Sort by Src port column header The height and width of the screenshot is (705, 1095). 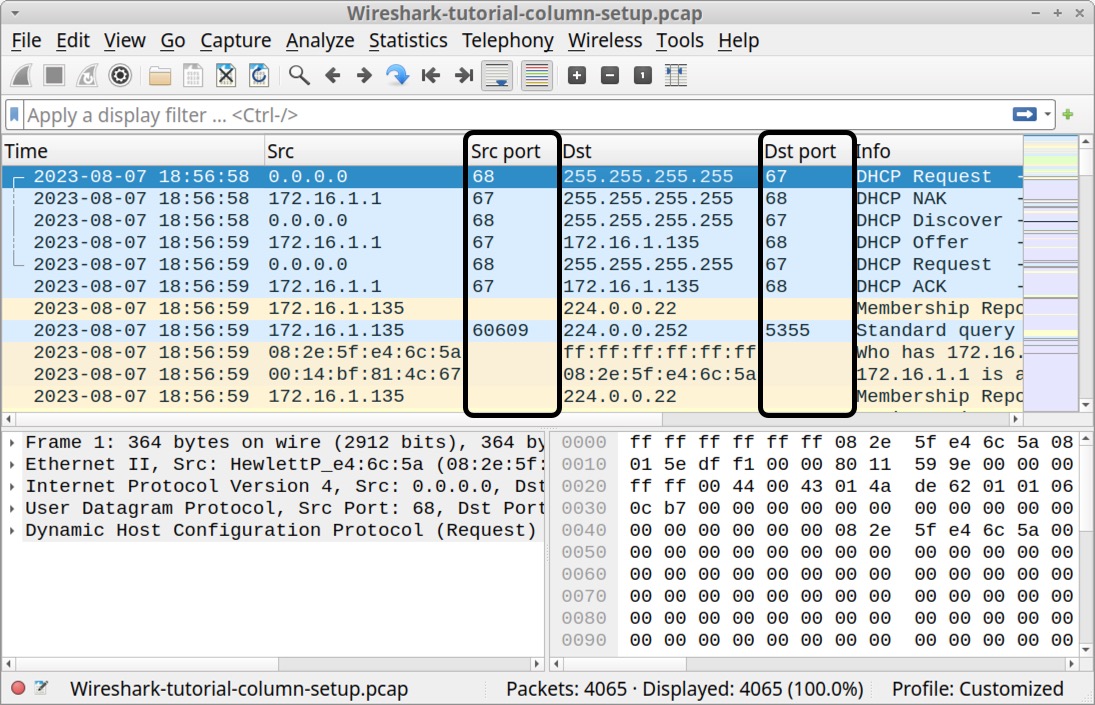click(x=512, y=151)
